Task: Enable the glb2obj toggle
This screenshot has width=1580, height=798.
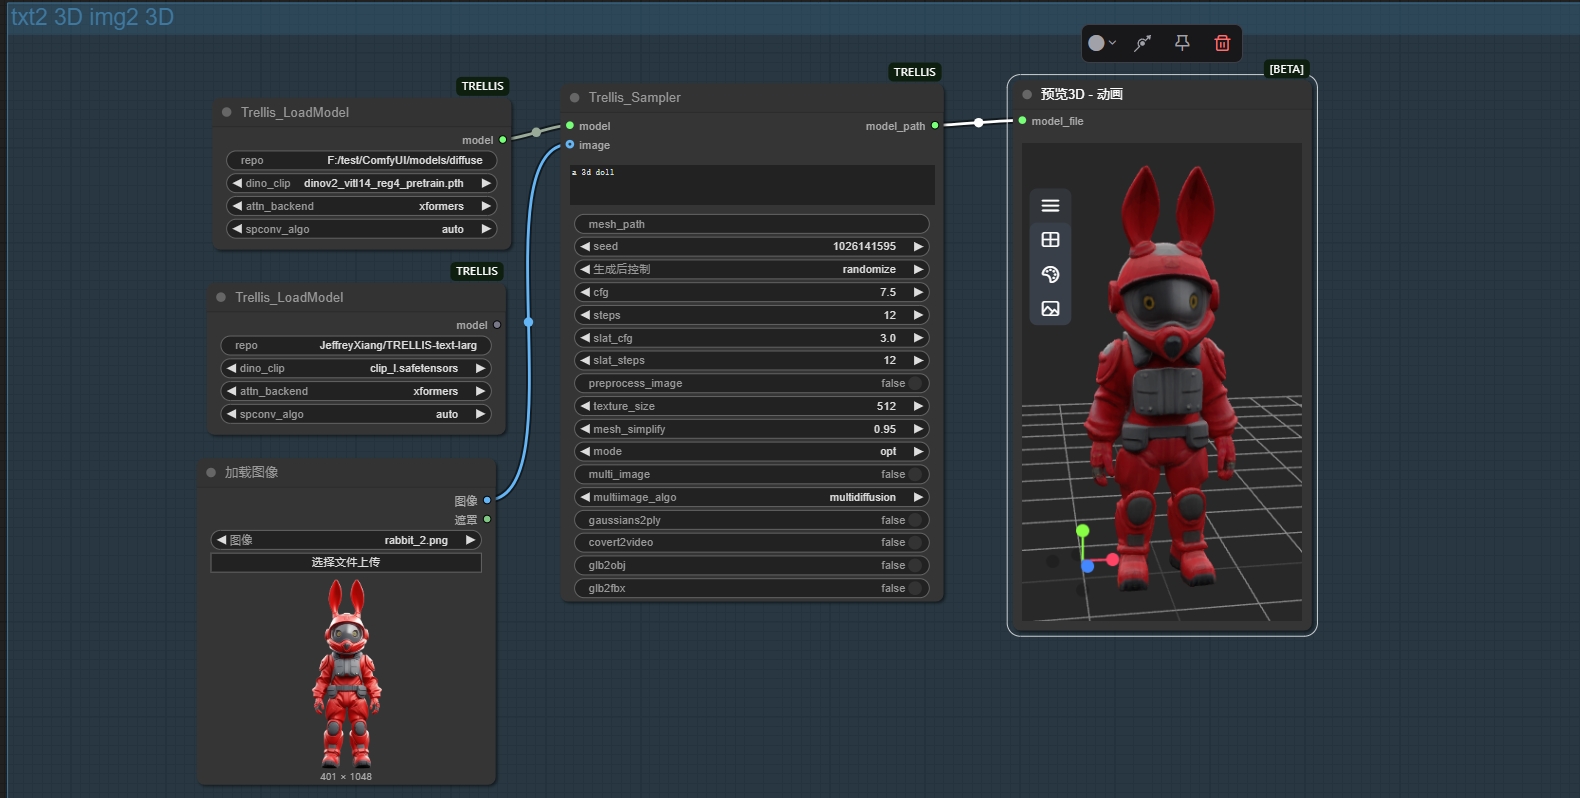Action: 915,565
